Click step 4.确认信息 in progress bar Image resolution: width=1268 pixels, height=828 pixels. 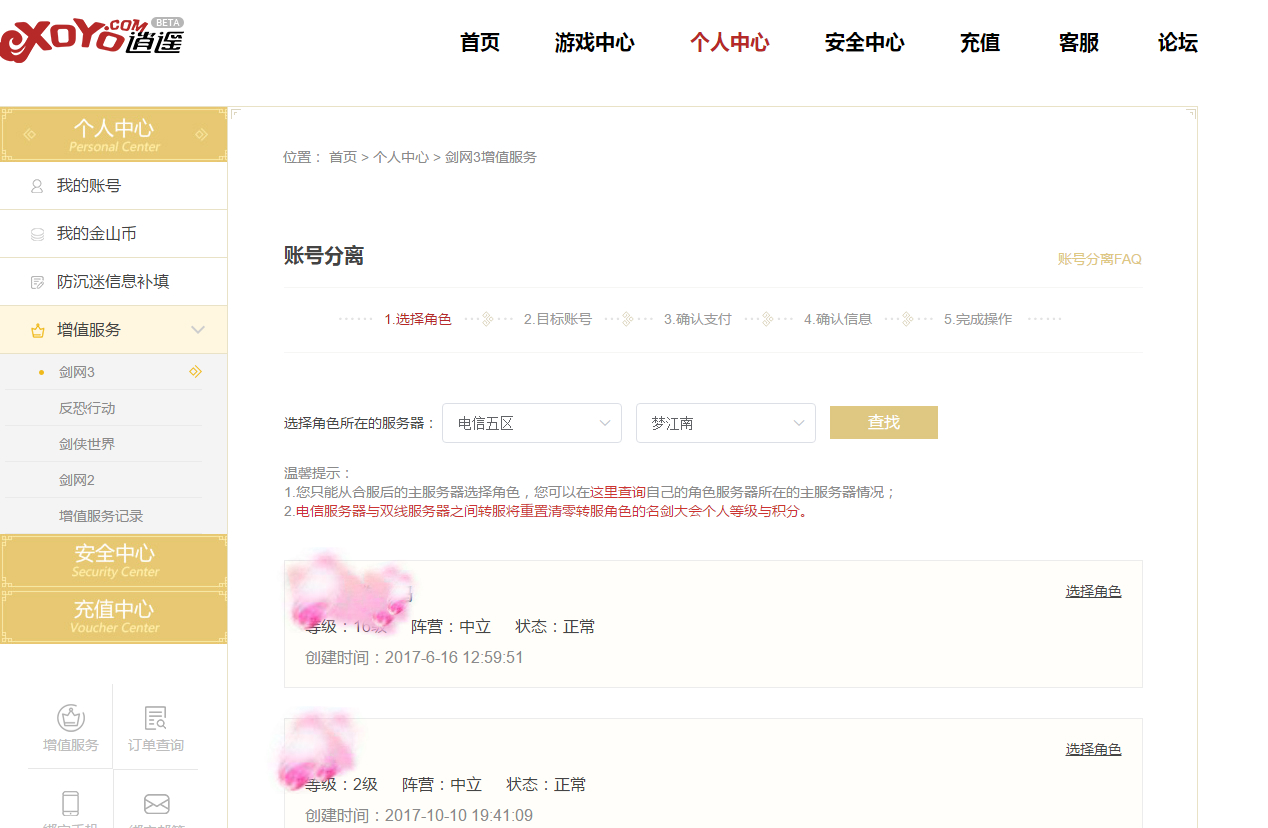[838, 319]
